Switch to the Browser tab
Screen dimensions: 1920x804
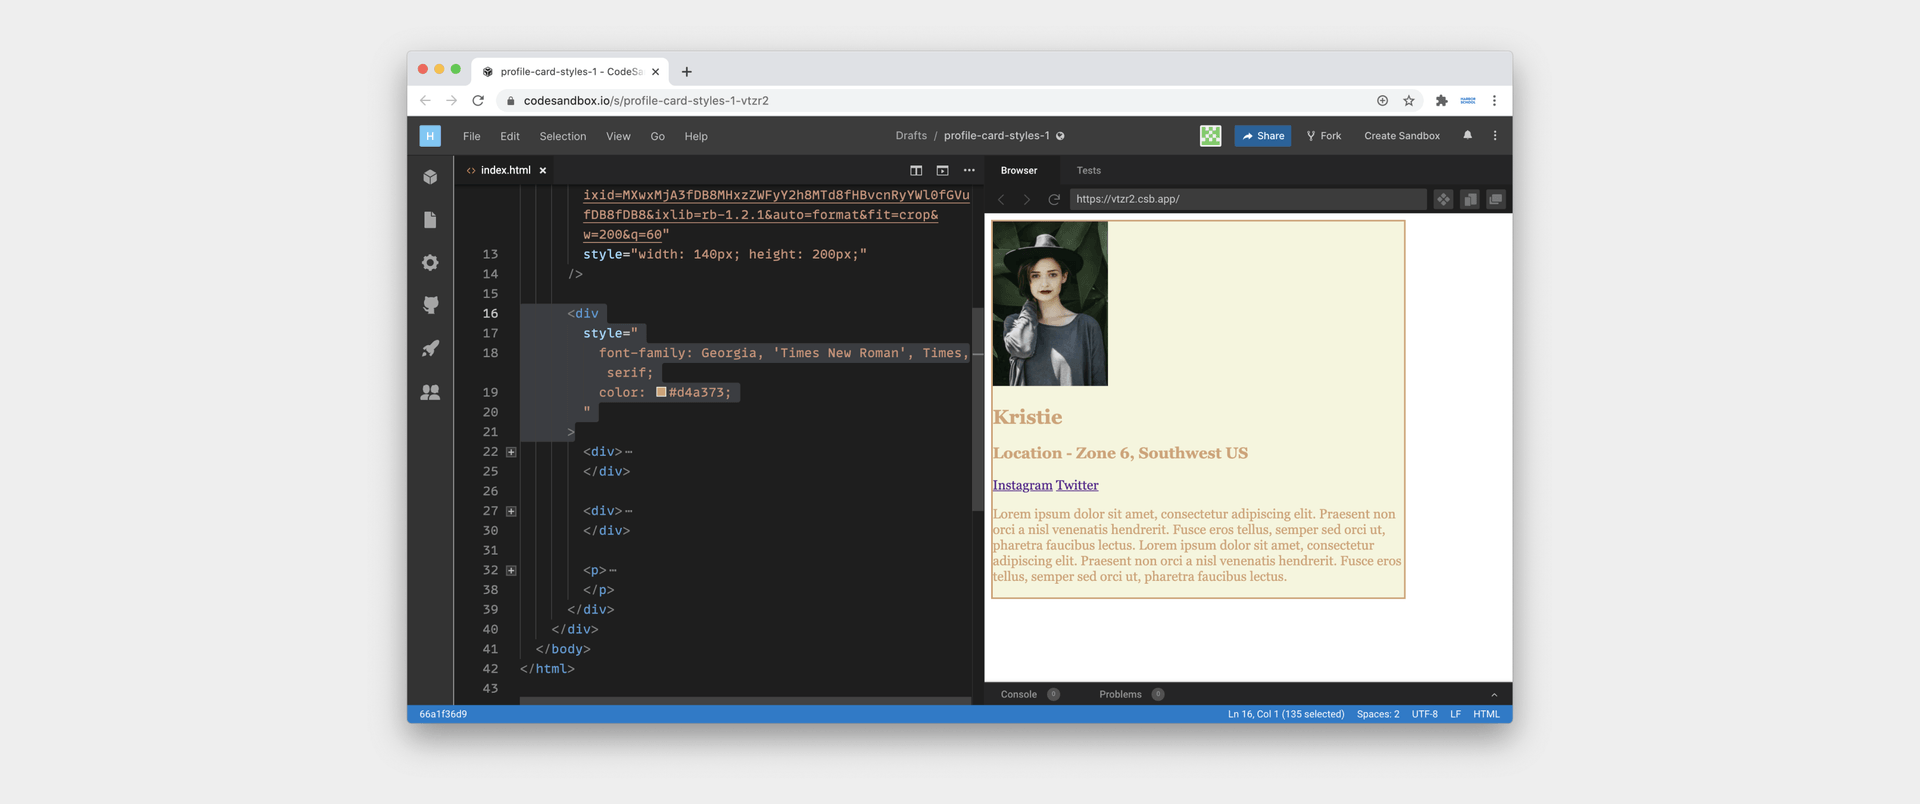tap(1019, 170)
